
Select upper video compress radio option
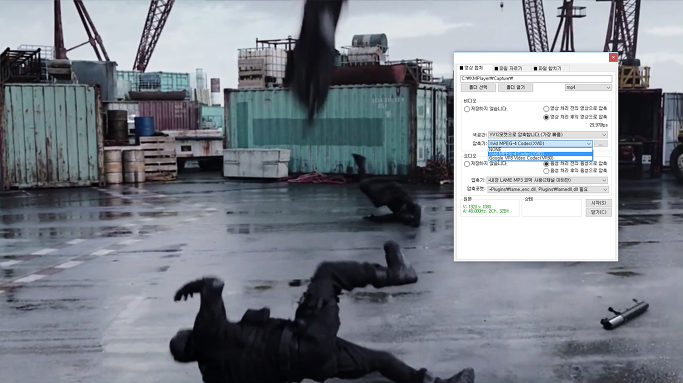tap(546, 108)
